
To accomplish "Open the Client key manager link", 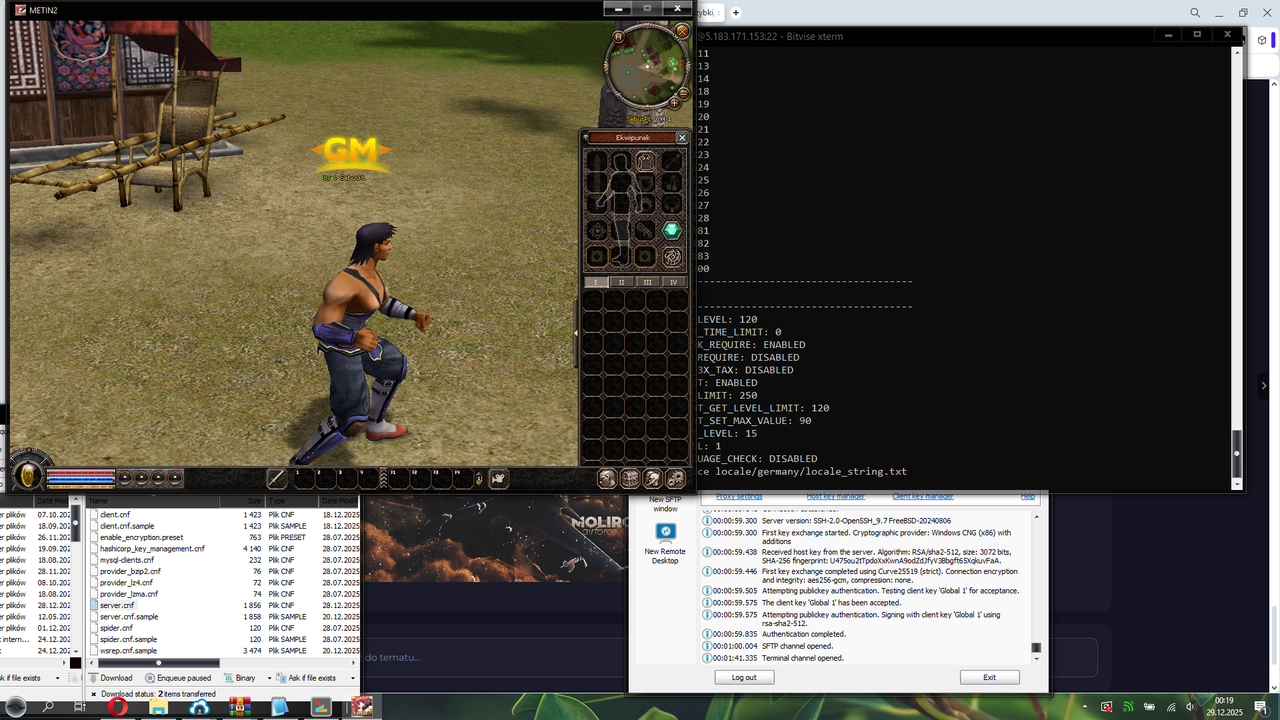I will (922, 496).
